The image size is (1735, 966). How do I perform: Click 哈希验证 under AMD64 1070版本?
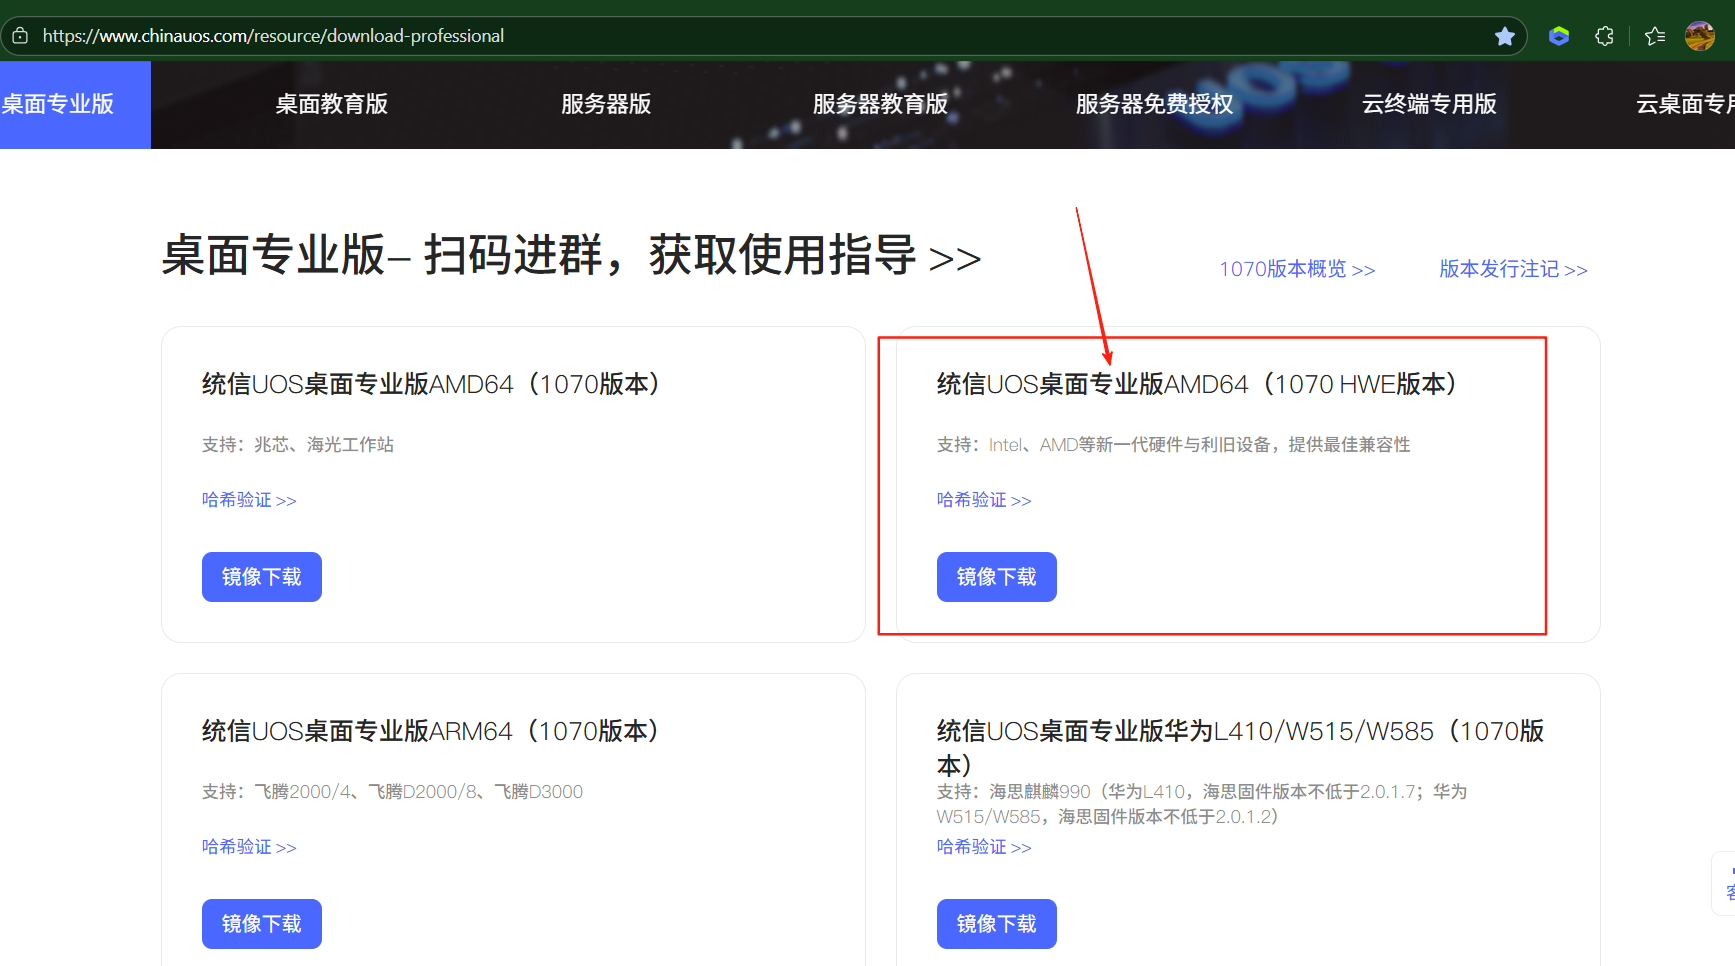point(249,500)
